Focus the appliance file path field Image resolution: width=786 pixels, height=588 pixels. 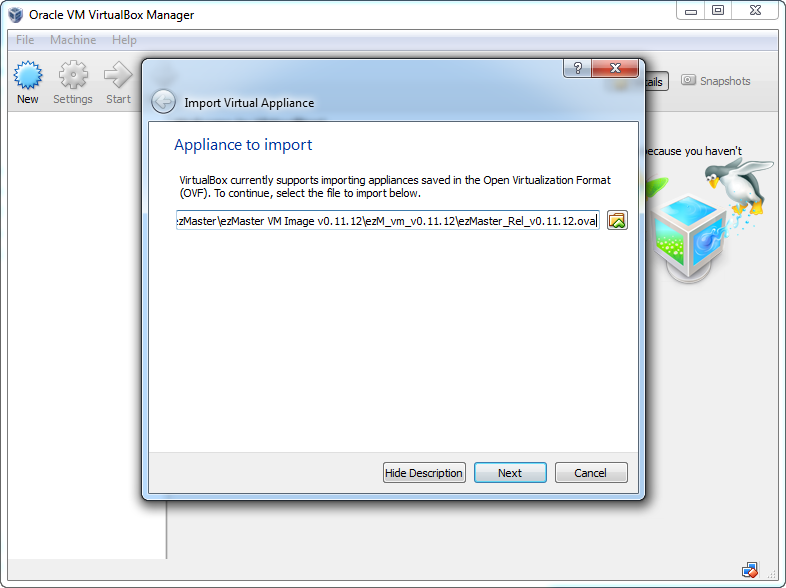coord(387,221)
